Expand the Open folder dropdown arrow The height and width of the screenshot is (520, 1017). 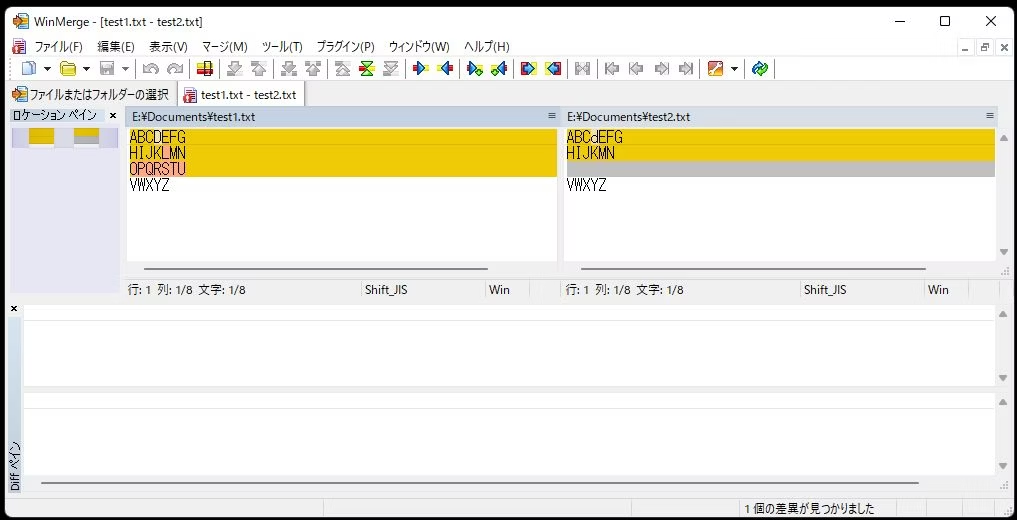click(x=86, y=69)
